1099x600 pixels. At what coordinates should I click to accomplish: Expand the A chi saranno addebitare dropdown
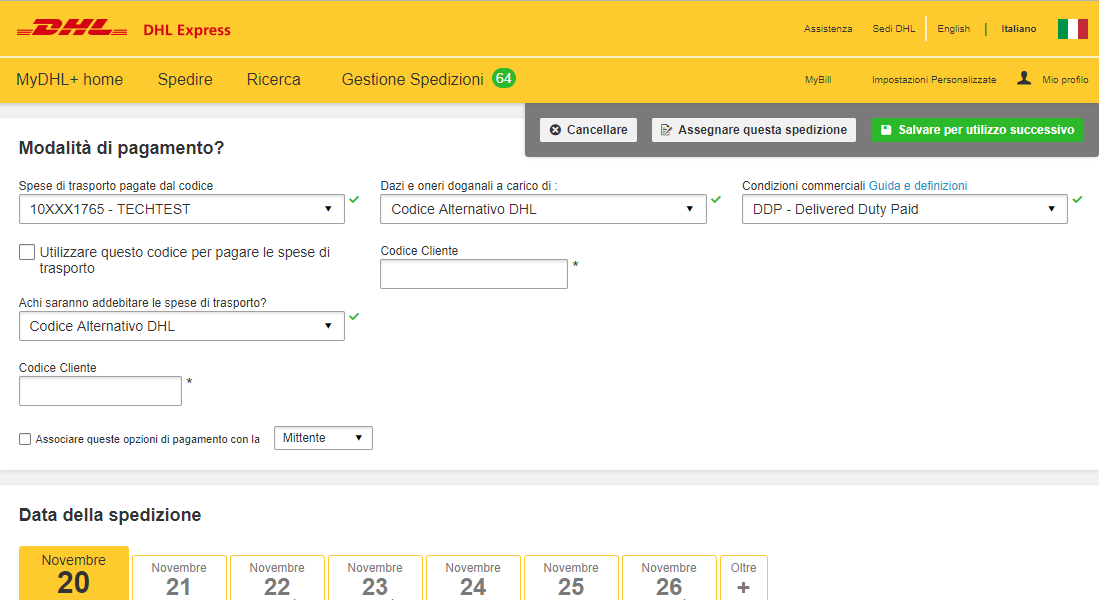pyautogui.click(x=182, y=326)
